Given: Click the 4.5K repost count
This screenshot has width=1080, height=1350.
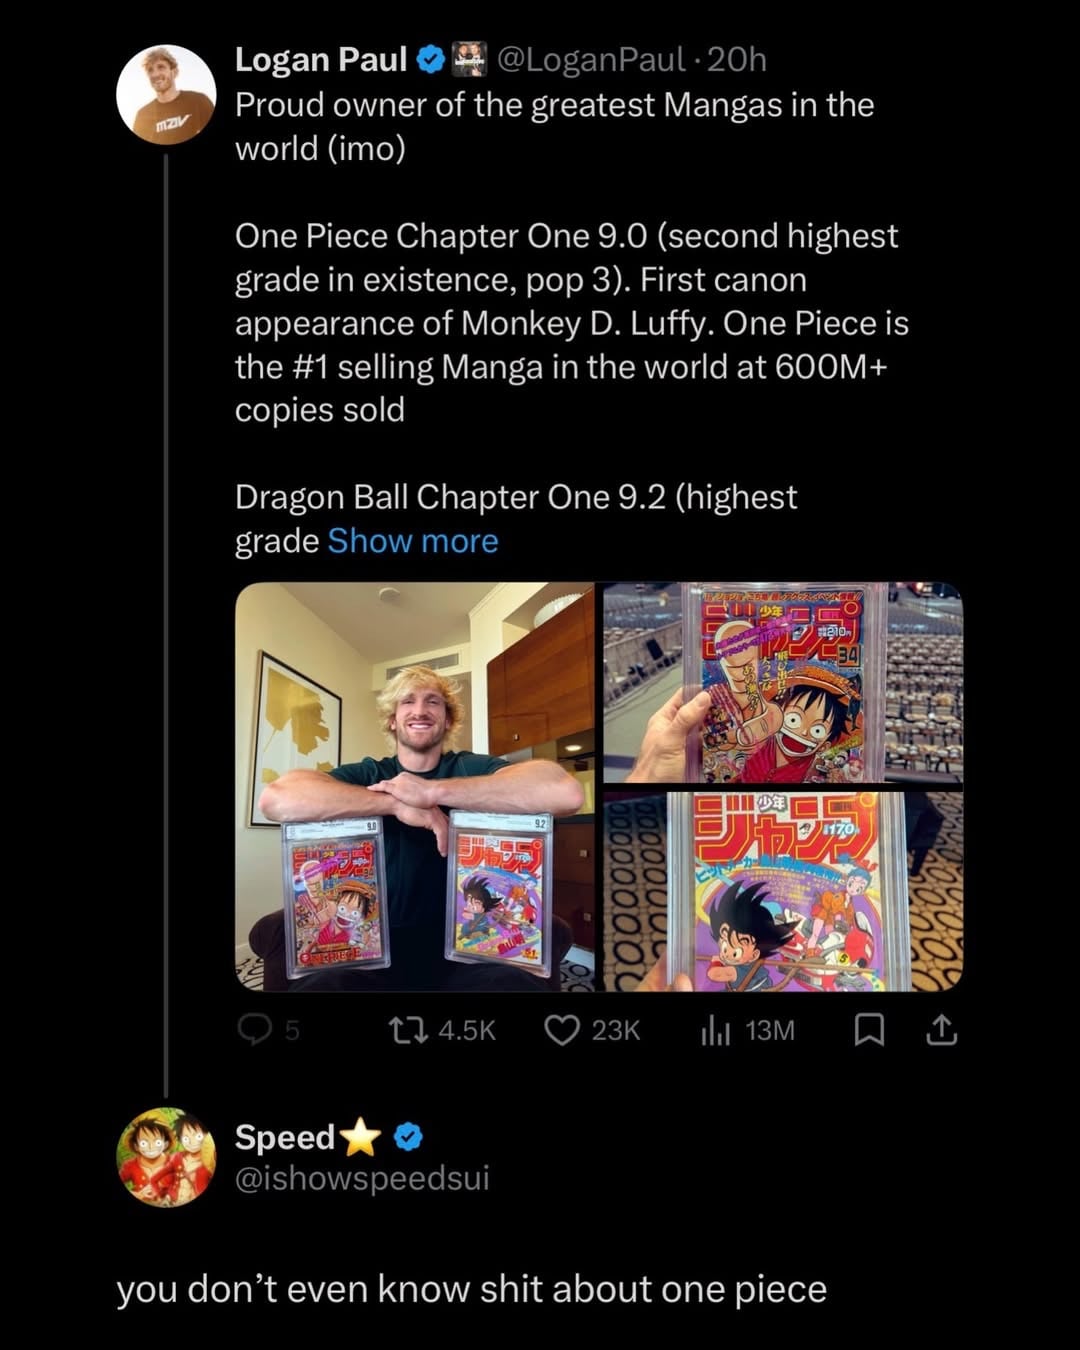Looking at the screenshot, I should coord(468,1029).
